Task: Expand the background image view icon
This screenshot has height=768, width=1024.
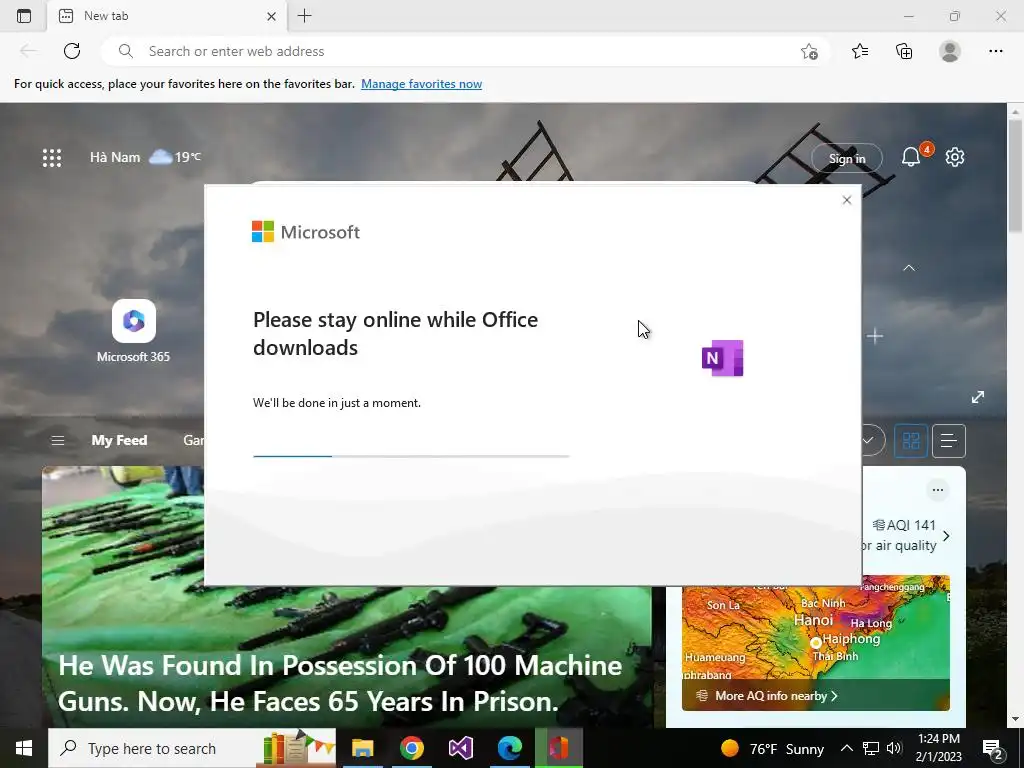Action: tap(978, 397)
